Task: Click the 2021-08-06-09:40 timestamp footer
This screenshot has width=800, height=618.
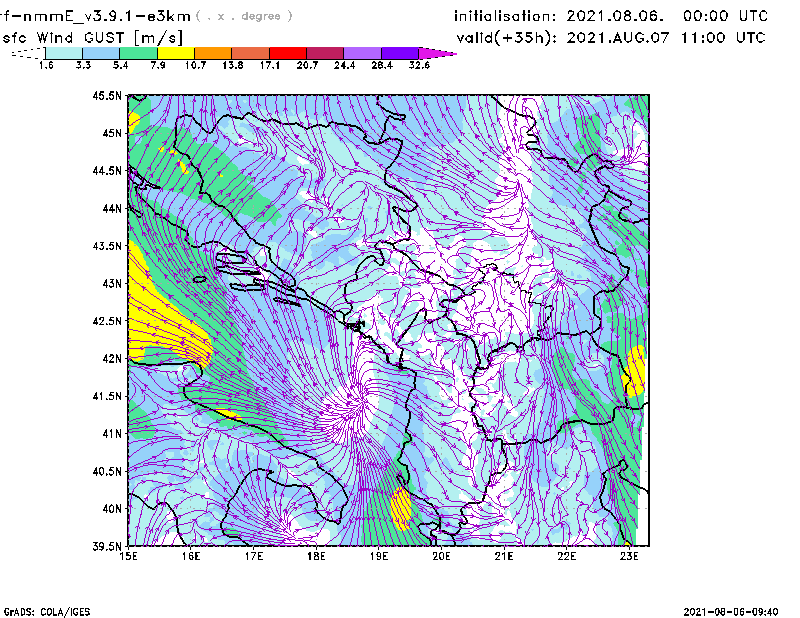Action: tap(731, 609)
